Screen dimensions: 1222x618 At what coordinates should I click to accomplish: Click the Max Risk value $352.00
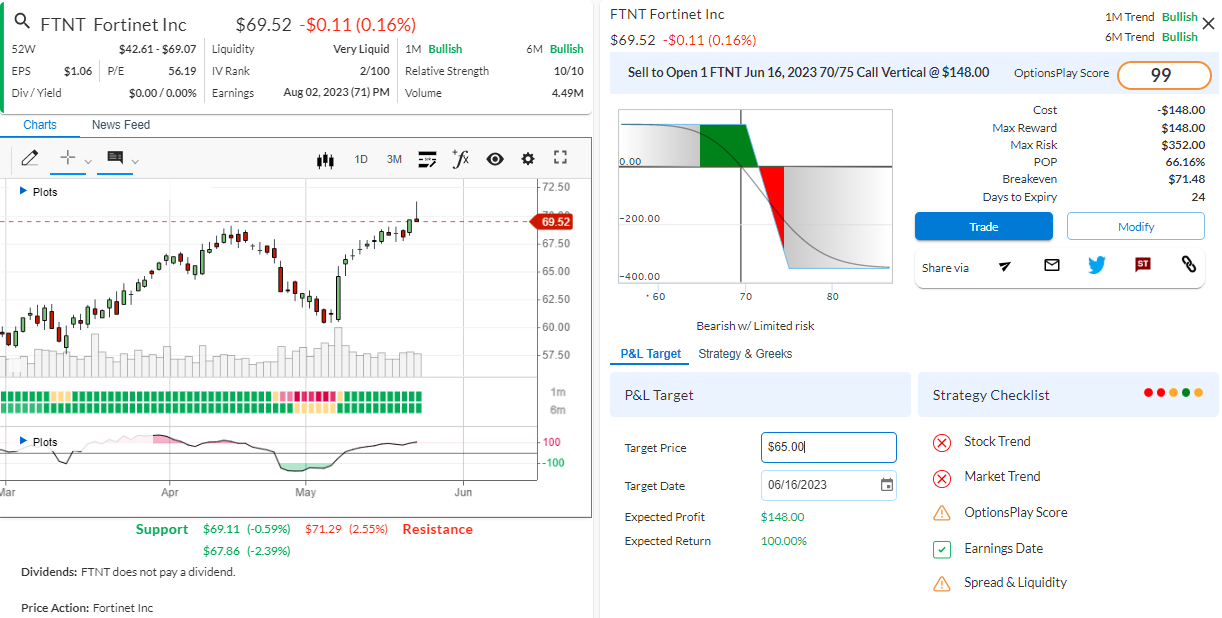1183,145
